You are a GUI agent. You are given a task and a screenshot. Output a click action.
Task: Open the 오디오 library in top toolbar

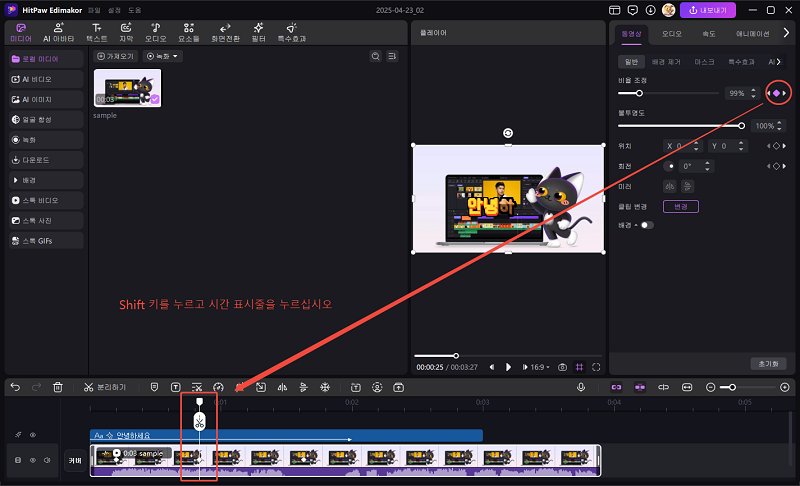(156, 33)
